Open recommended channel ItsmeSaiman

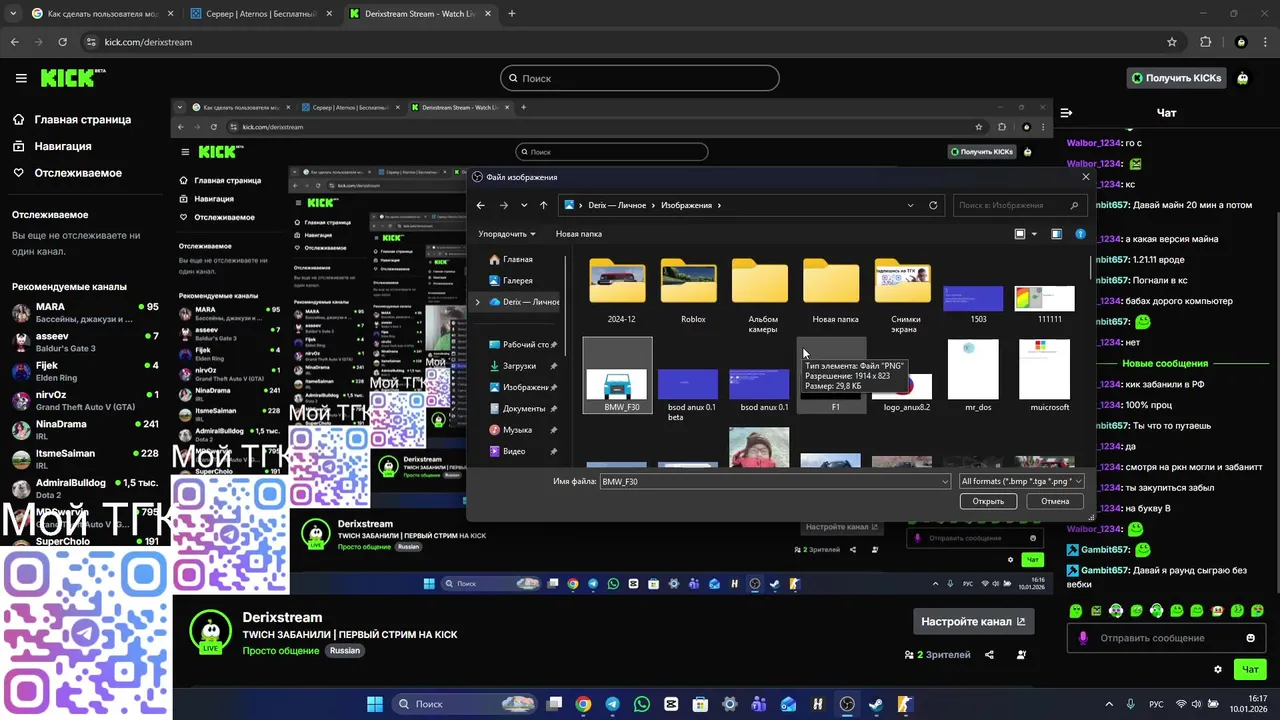pos(85,458)
